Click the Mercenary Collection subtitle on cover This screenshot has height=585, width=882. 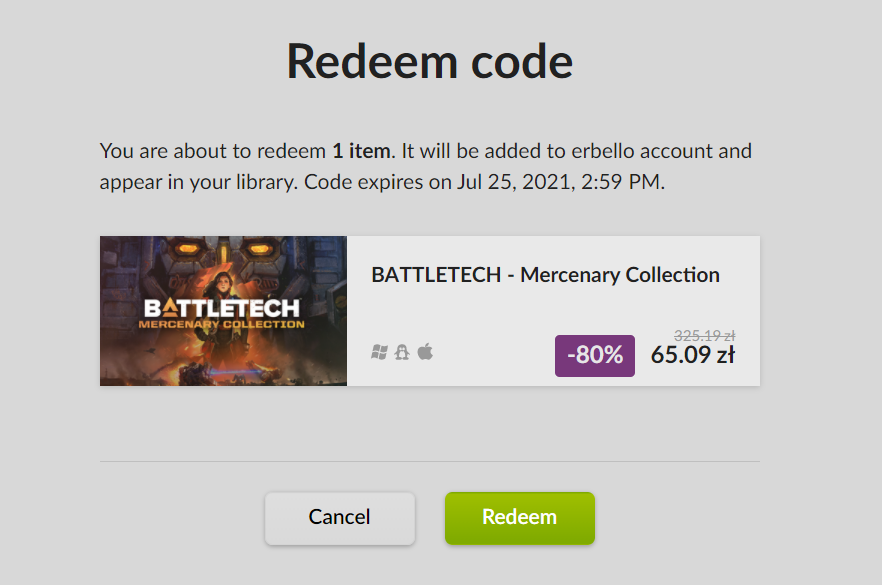point(222,324)
